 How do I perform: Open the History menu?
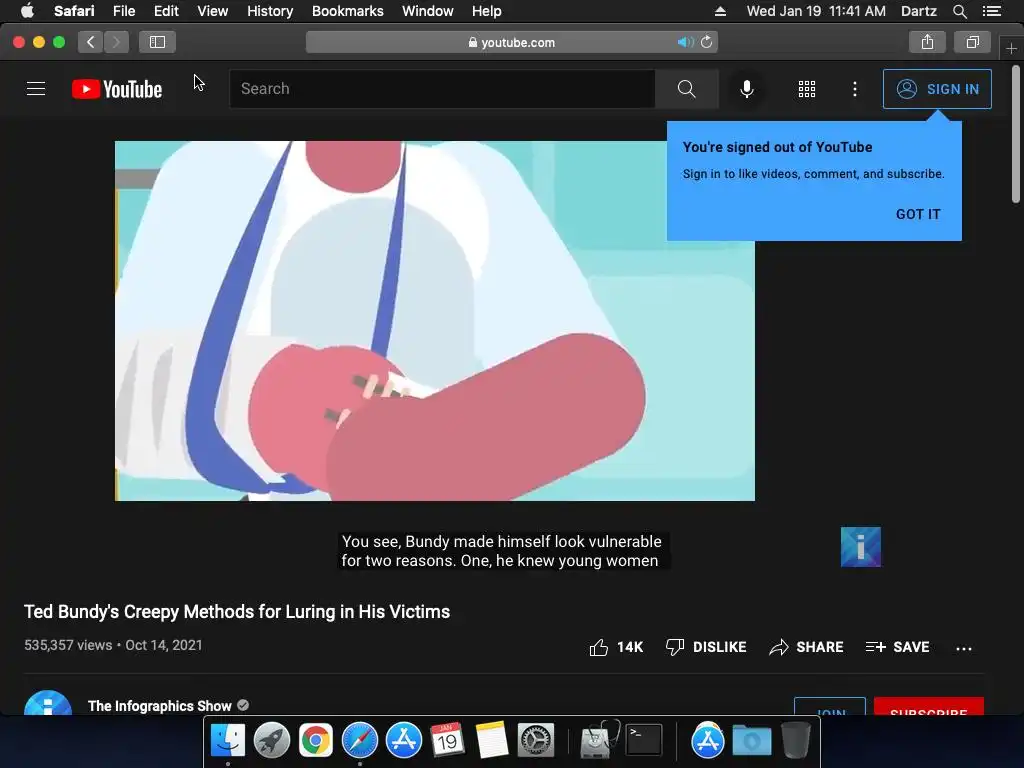click(270, 11)
